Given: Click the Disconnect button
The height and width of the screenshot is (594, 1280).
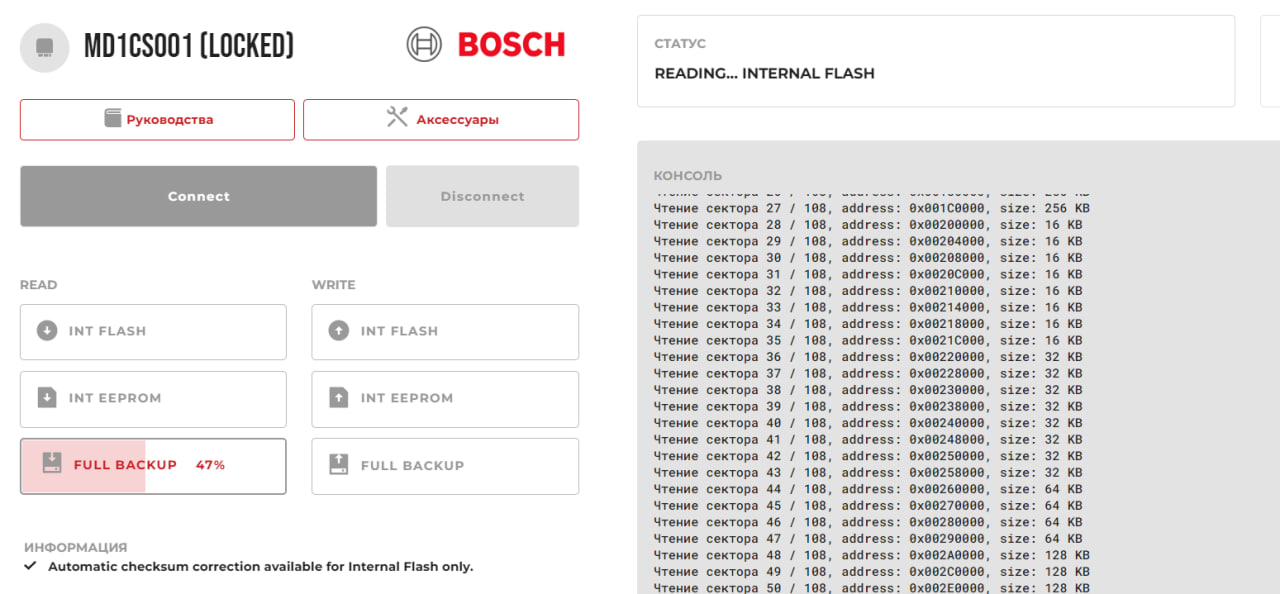Looking at the screenshot, I should [x=482, y=196].
